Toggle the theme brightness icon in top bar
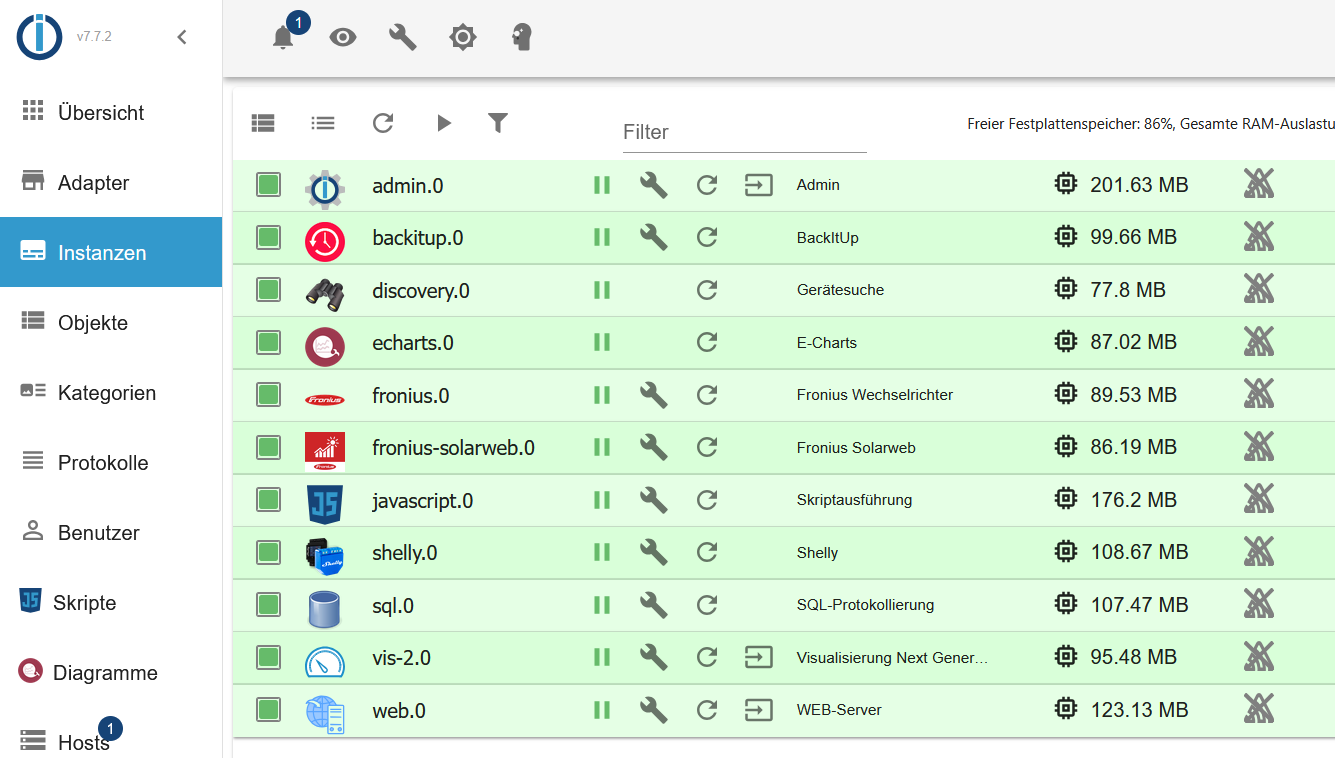This screenshot has height=758, width=1335. 462,38
